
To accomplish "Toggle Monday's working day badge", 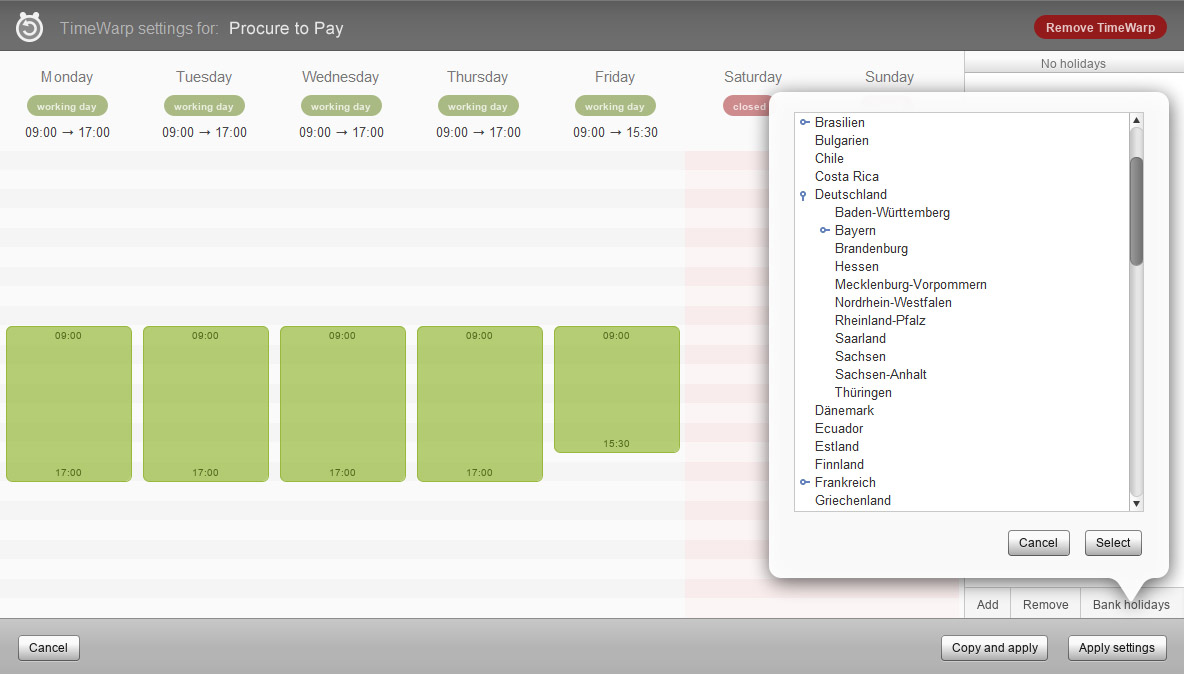I will pyautogui.click(x=67, y=105).
